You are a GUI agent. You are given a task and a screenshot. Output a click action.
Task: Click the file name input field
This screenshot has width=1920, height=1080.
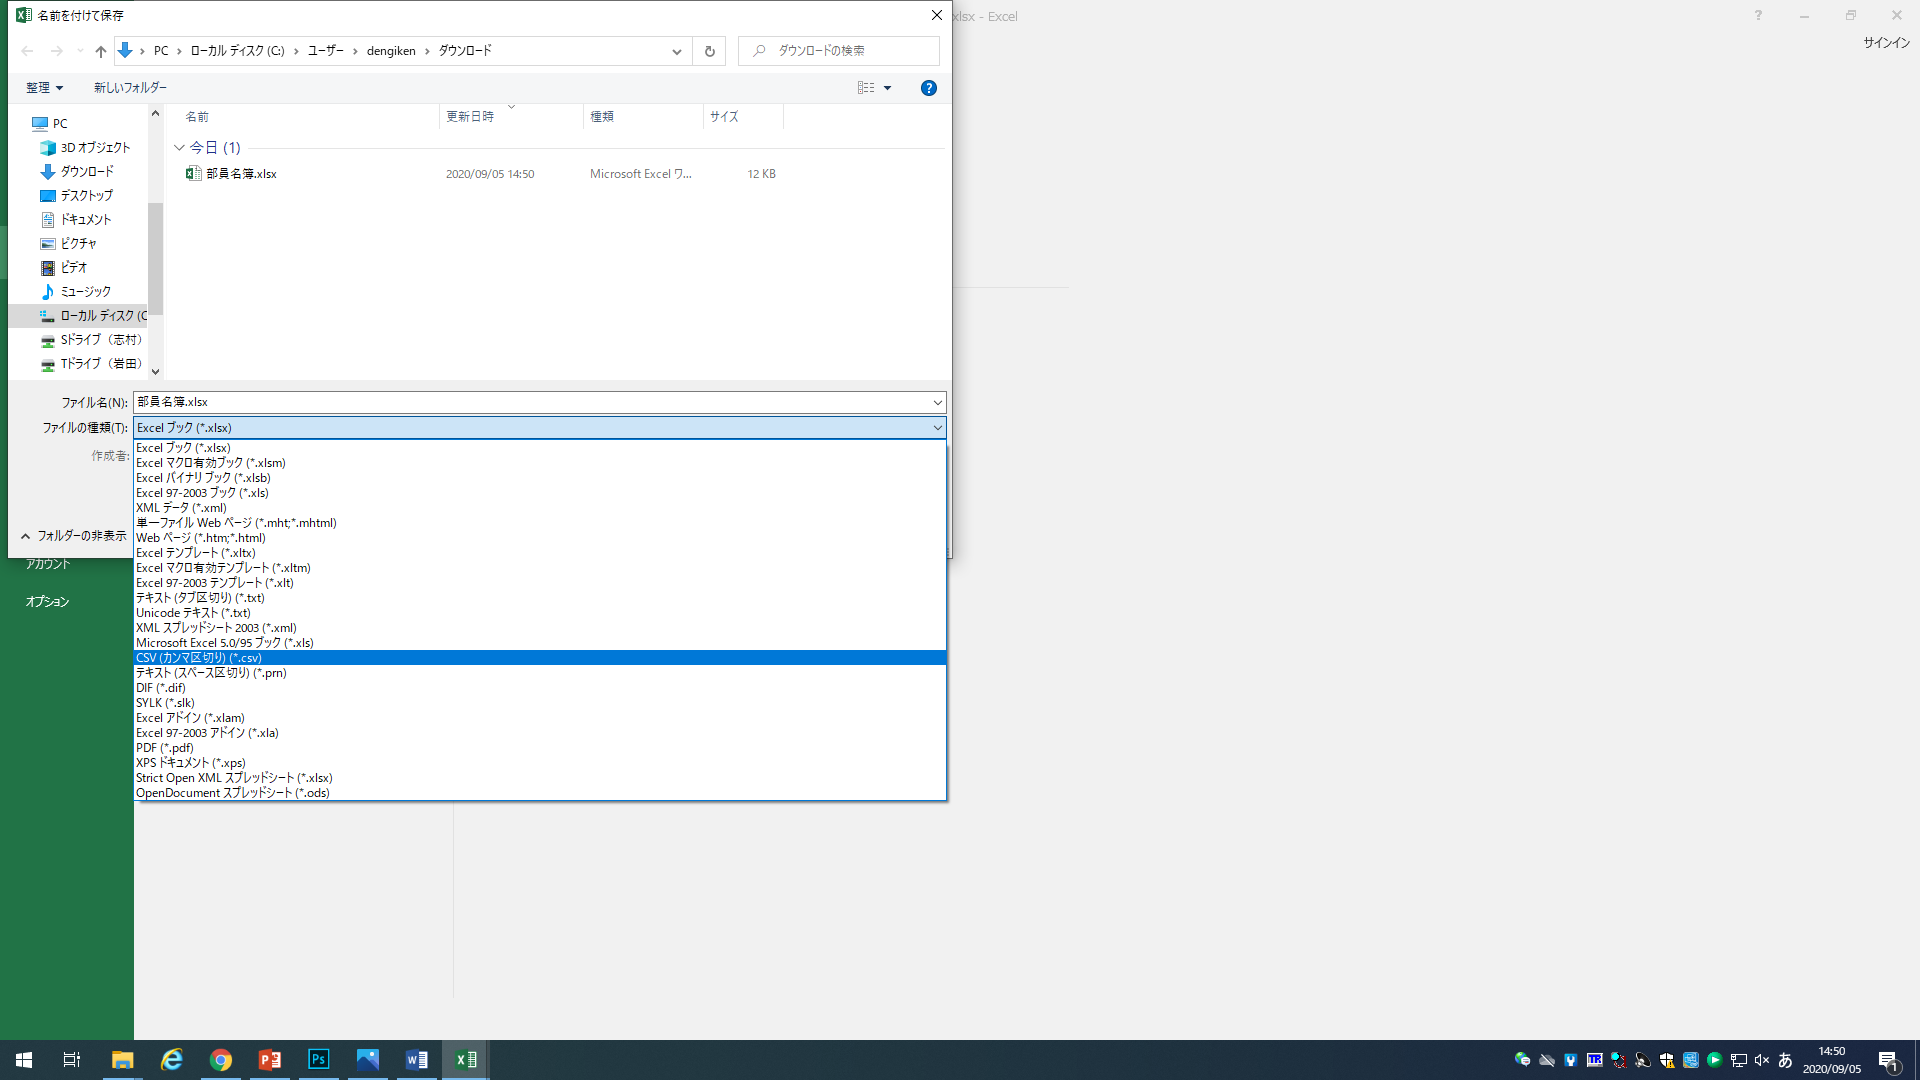pos(531,402)
